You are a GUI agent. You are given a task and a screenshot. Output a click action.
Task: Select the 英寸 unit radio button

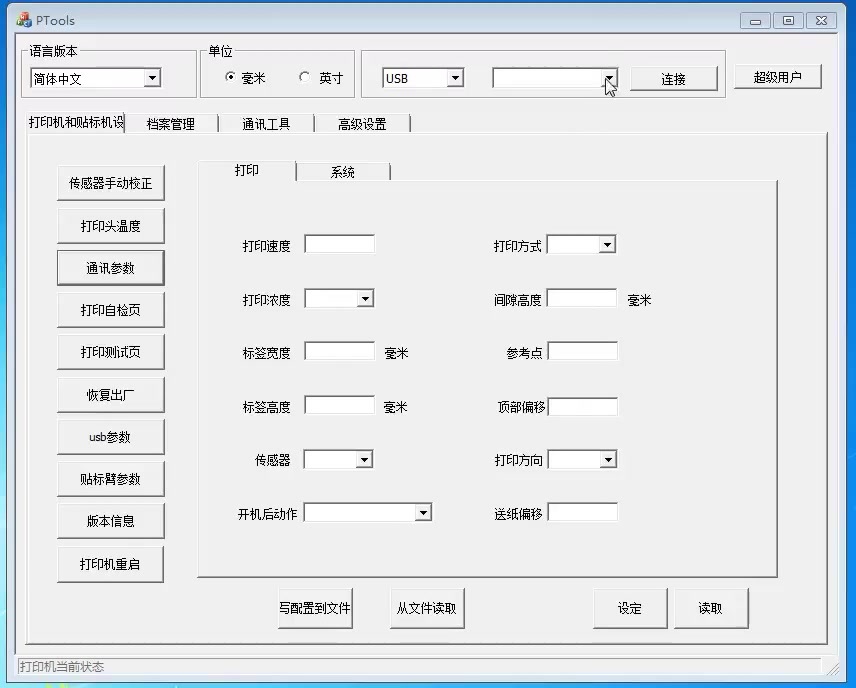point(305,78)
